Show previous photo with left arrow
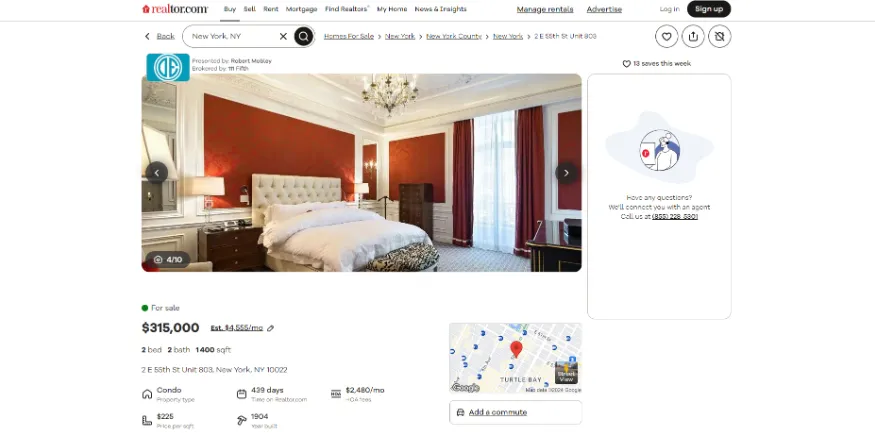The image size is (875, 433). coord(157,173)
